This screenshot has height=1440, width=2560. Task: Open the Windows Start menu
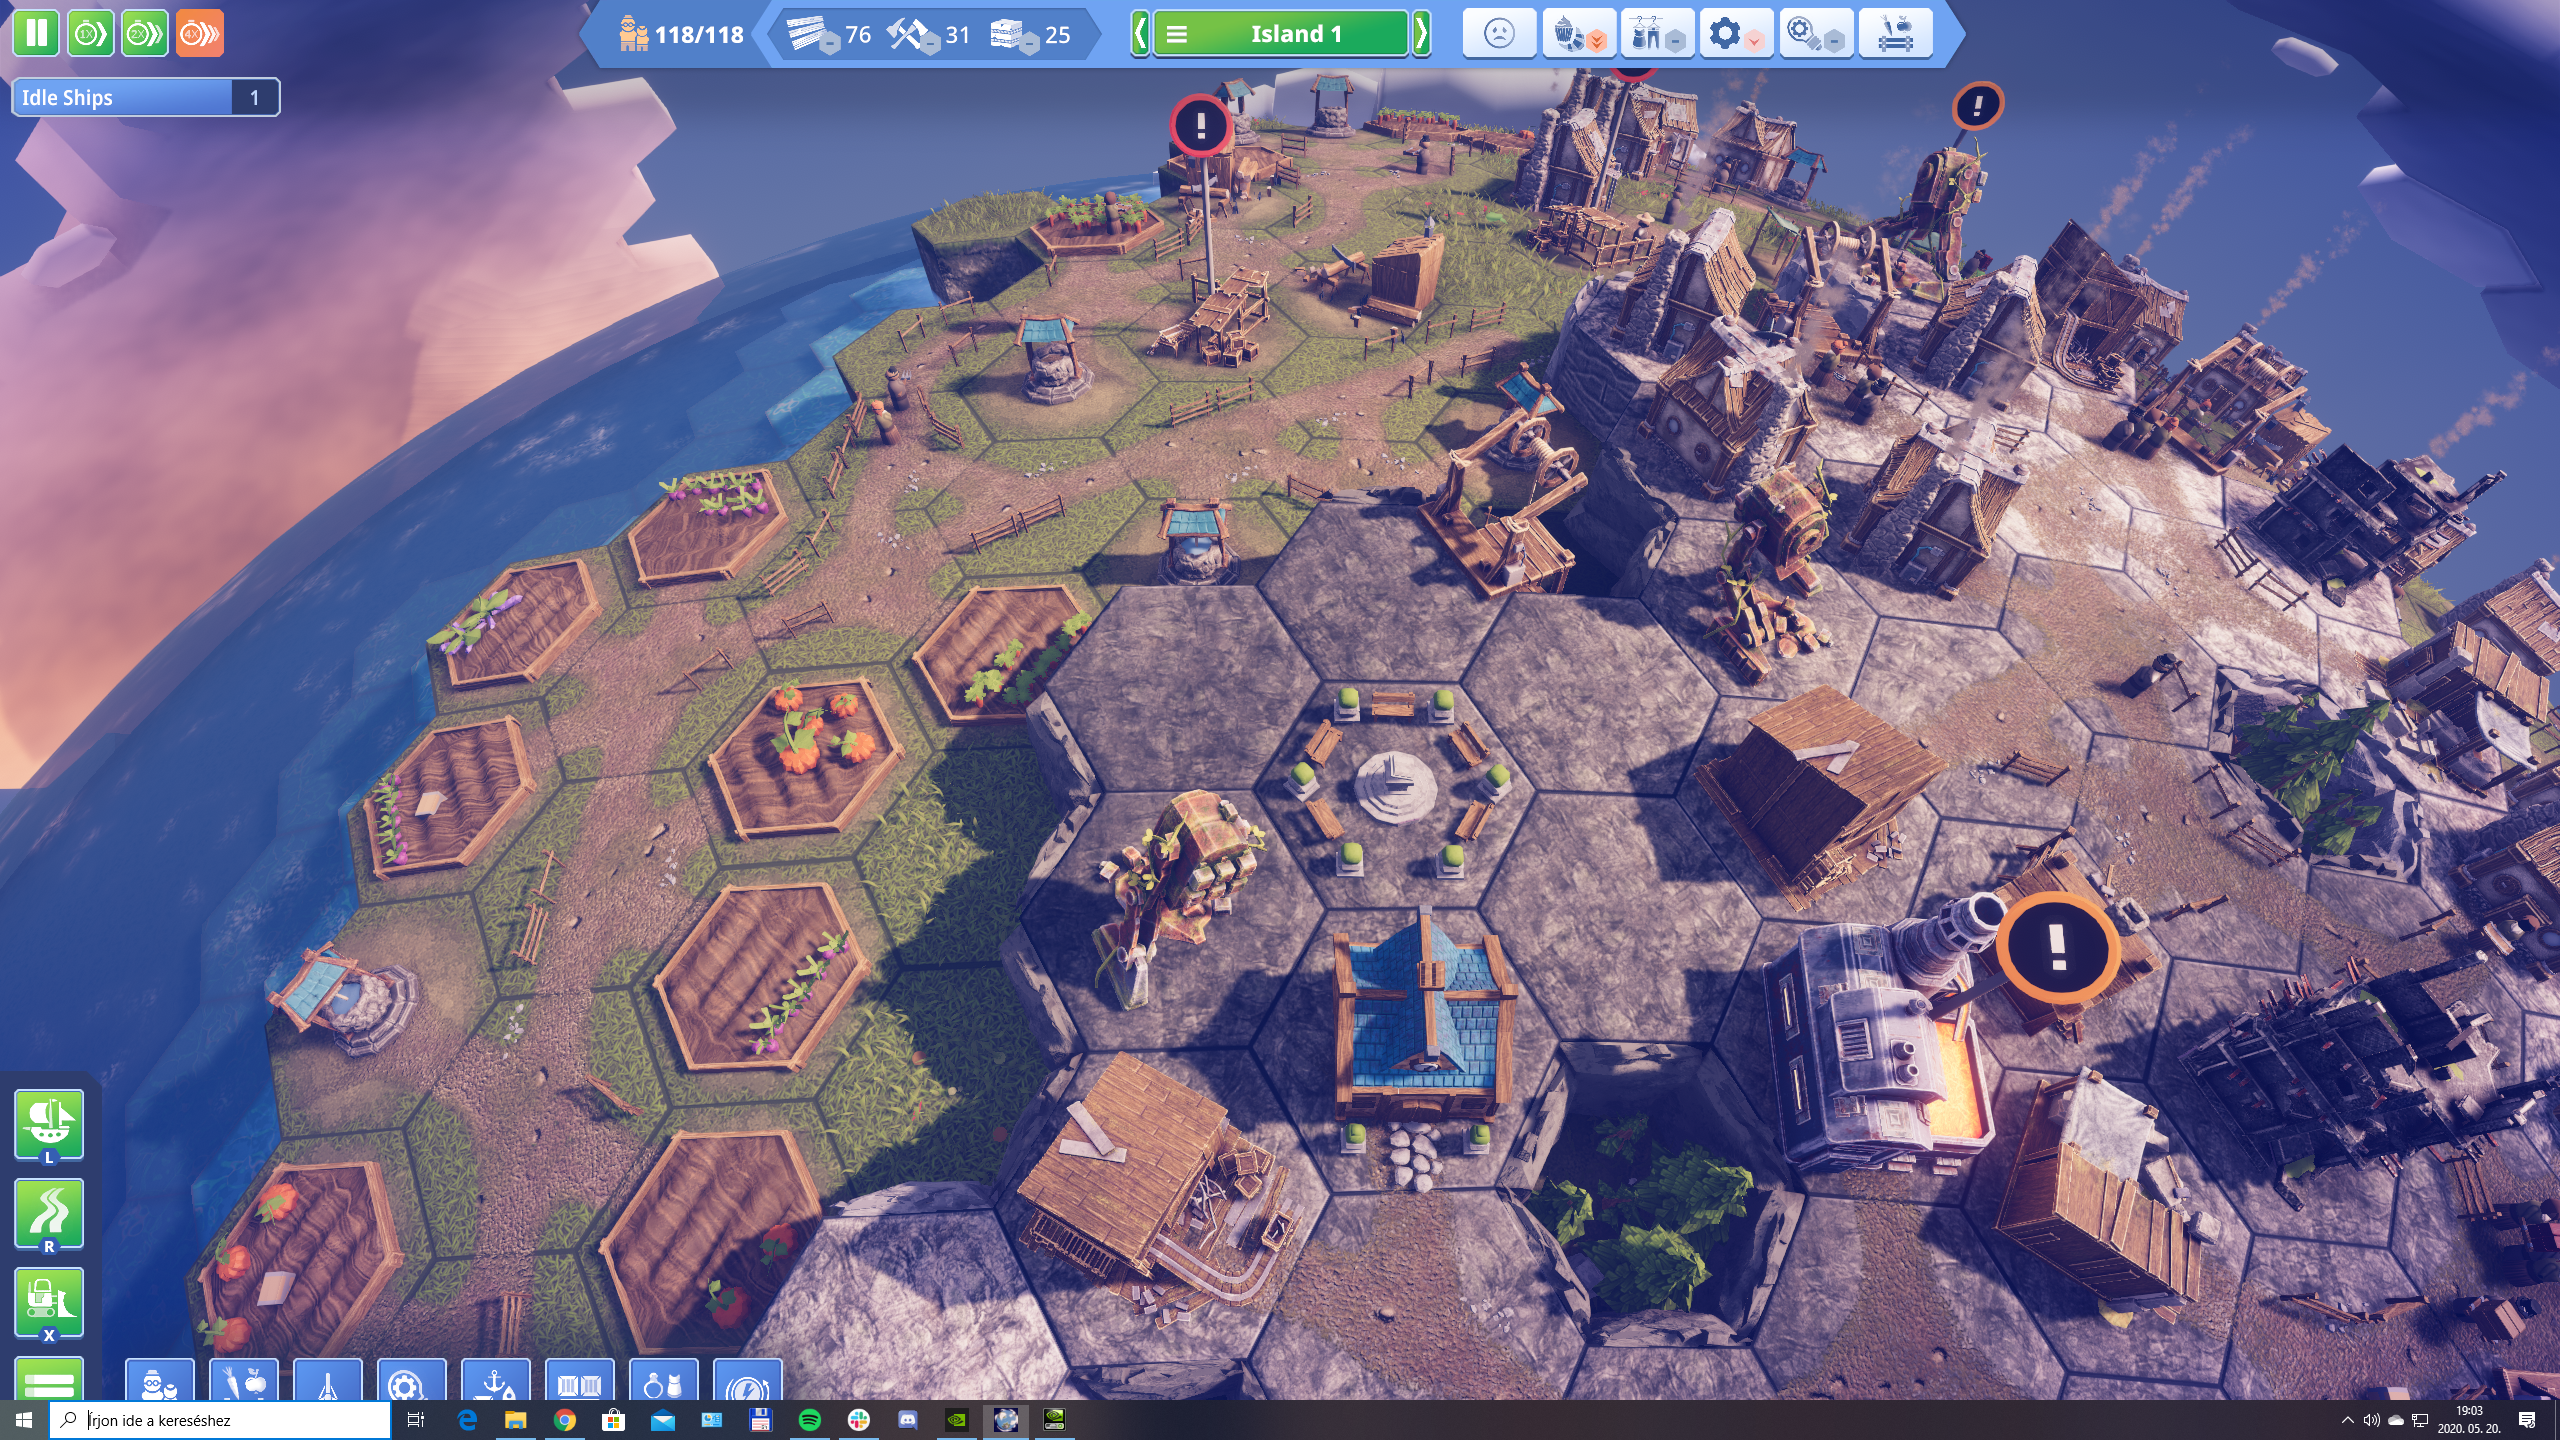click(x=24, y=1420)
